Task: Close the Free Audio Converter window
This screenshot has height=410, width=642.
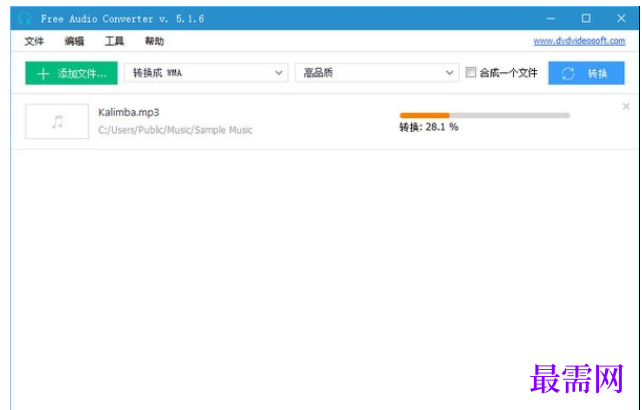Action: pyautogui.click(x=621, y=18)
